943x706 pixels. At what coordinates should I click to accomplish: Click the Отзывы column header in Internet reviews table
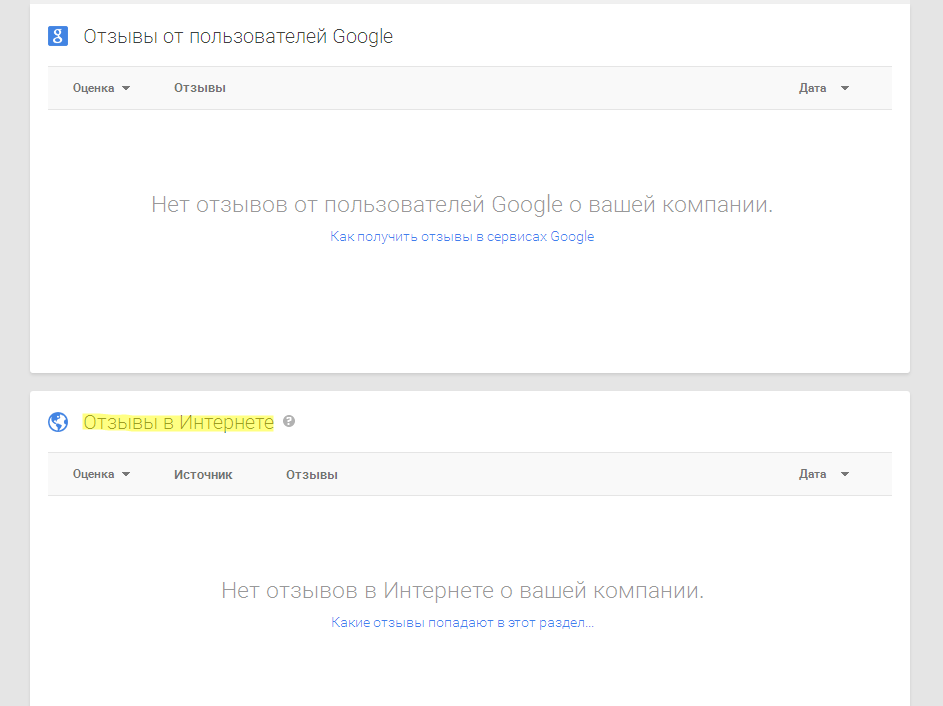click(312, 475)
